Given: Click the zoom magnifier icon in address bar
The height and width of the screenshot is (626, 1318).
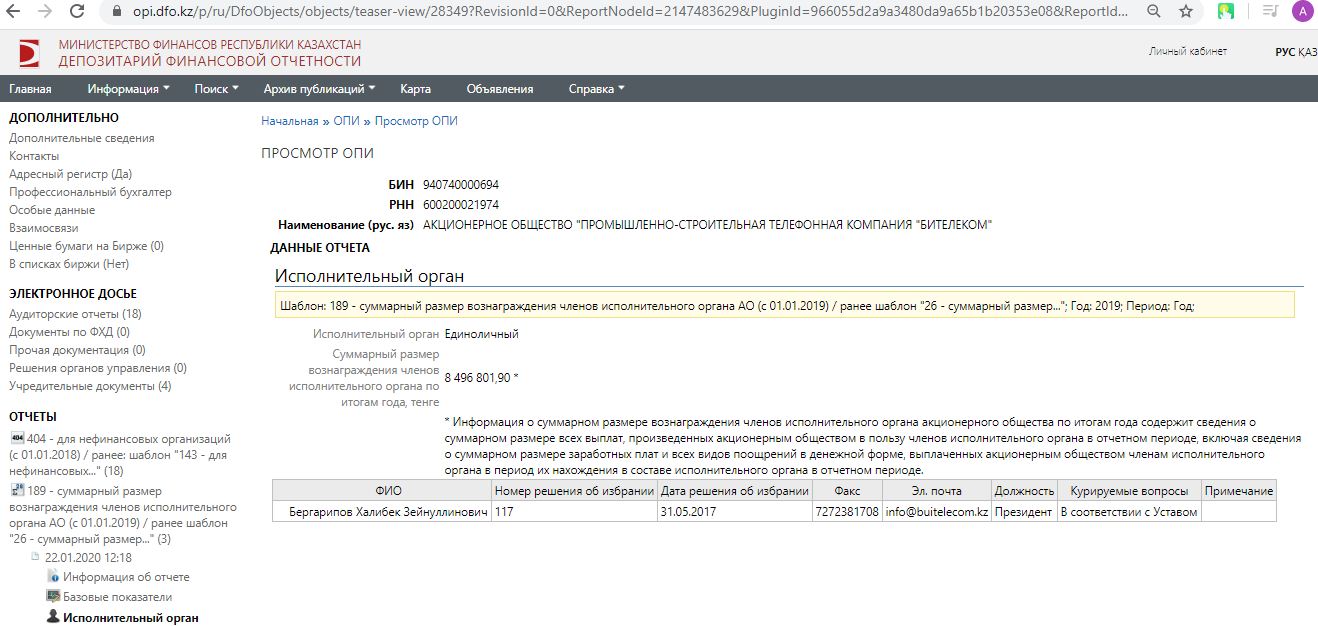Looking at the screenshot, I should [1154, 12].
